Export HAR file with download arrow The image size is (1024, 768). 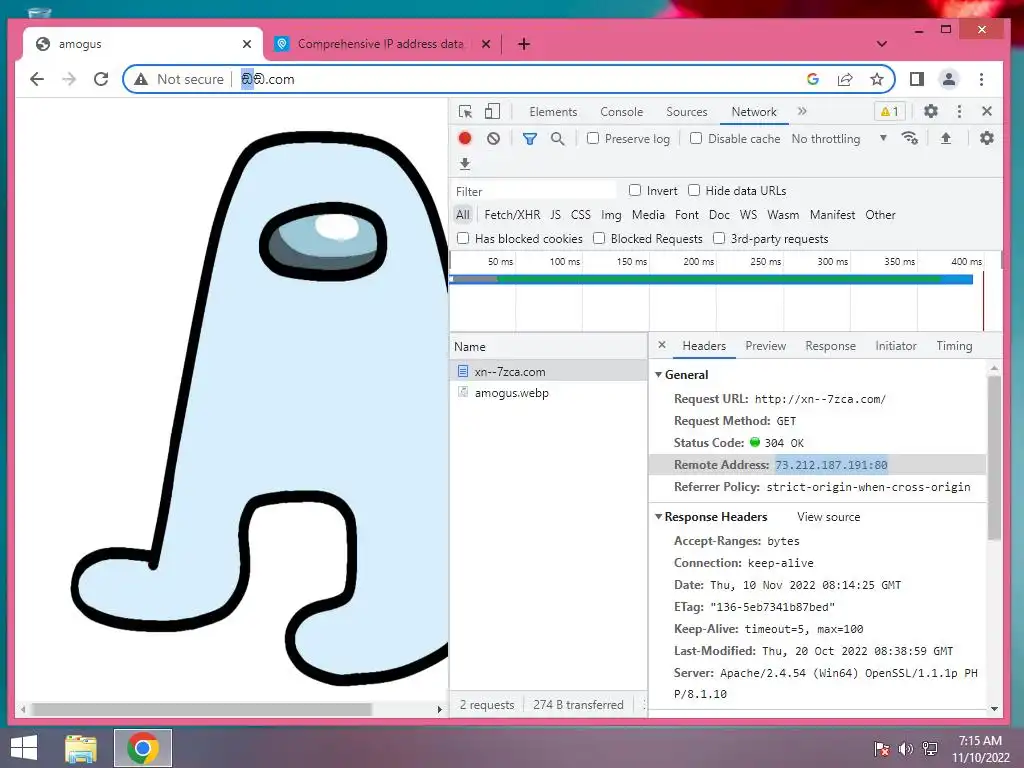point(465,164)
